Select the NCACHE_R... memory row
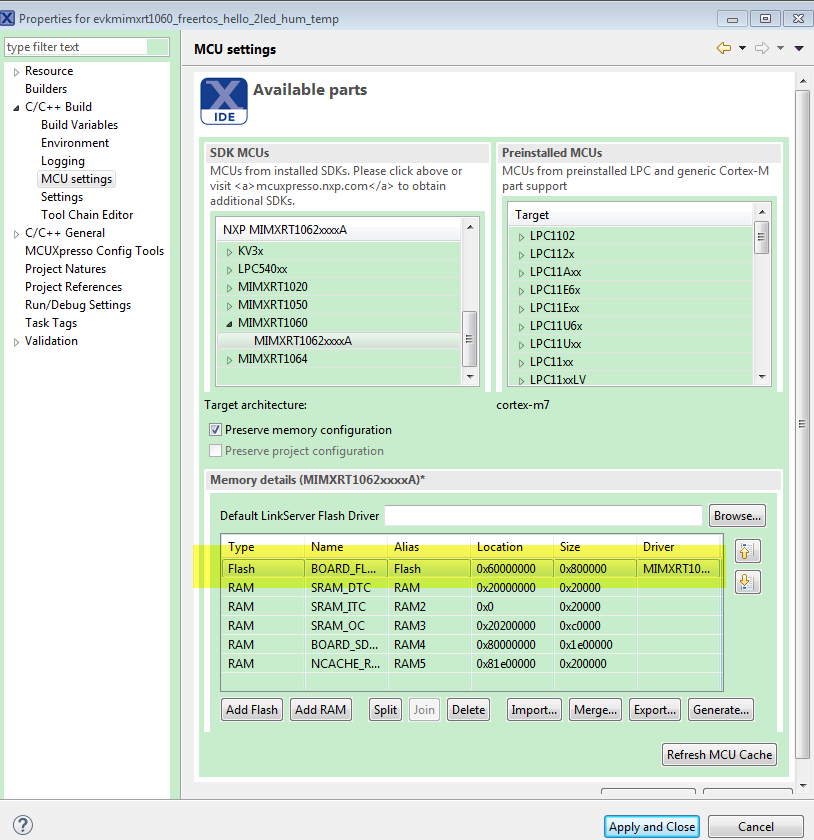 click(472, 664)
